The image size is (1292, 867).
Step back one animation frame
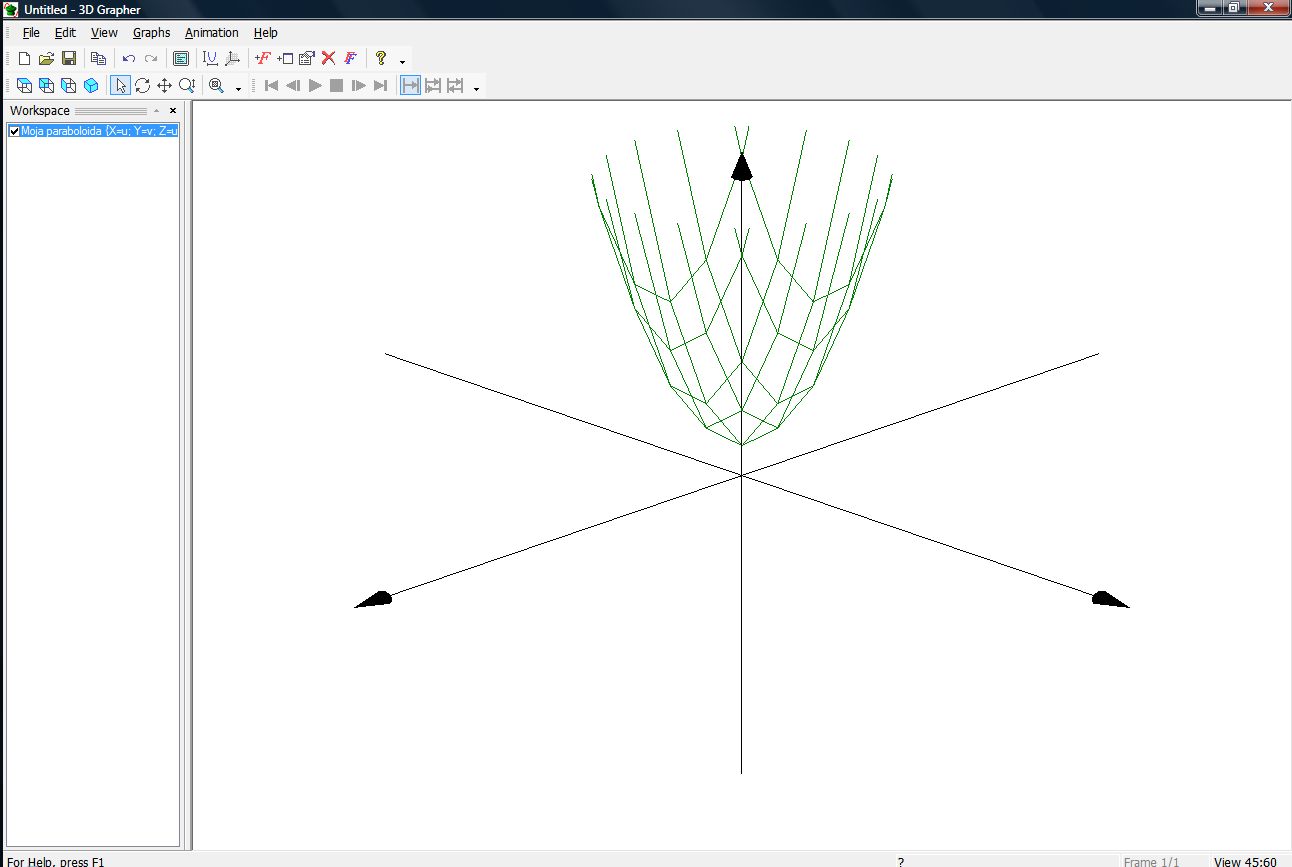[293, 86]
